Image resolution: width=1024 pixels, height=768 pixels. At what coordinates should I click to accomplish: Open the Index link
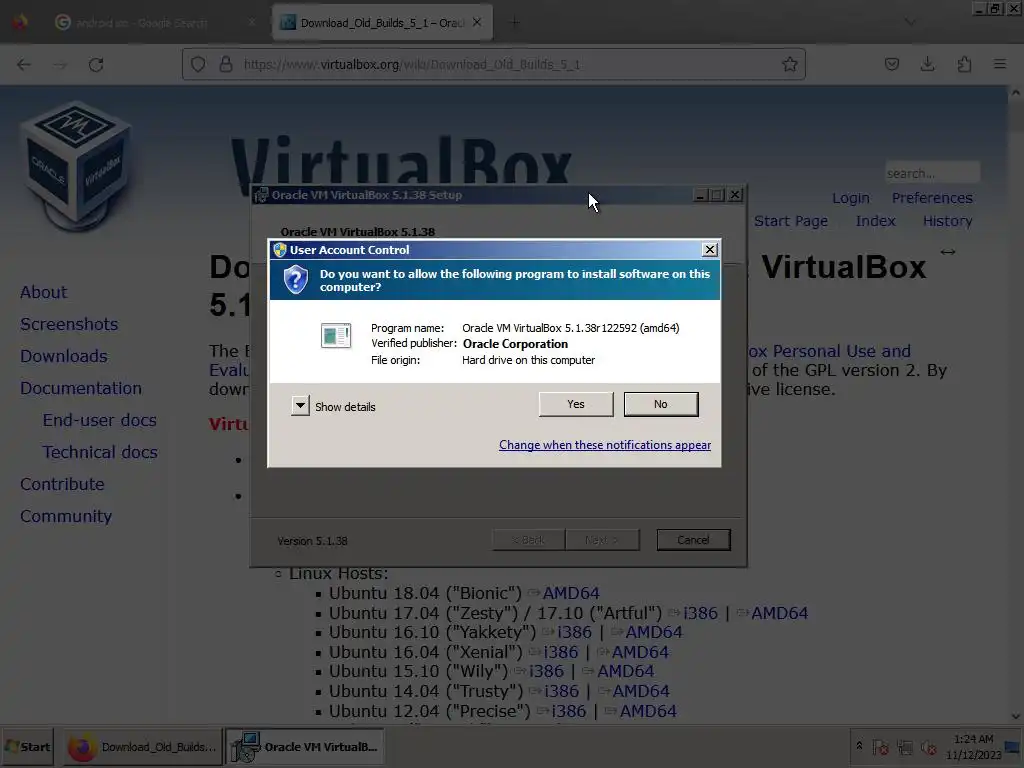(875, 221)
